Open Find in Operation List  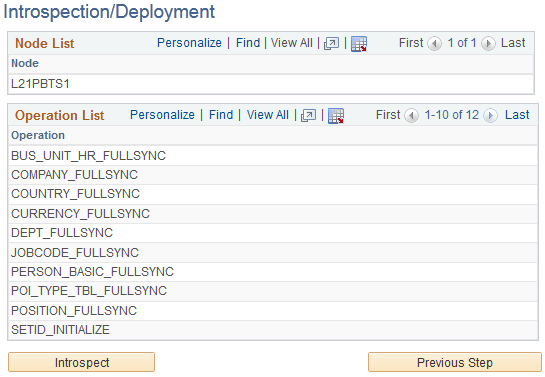click(x=221, y=115)
